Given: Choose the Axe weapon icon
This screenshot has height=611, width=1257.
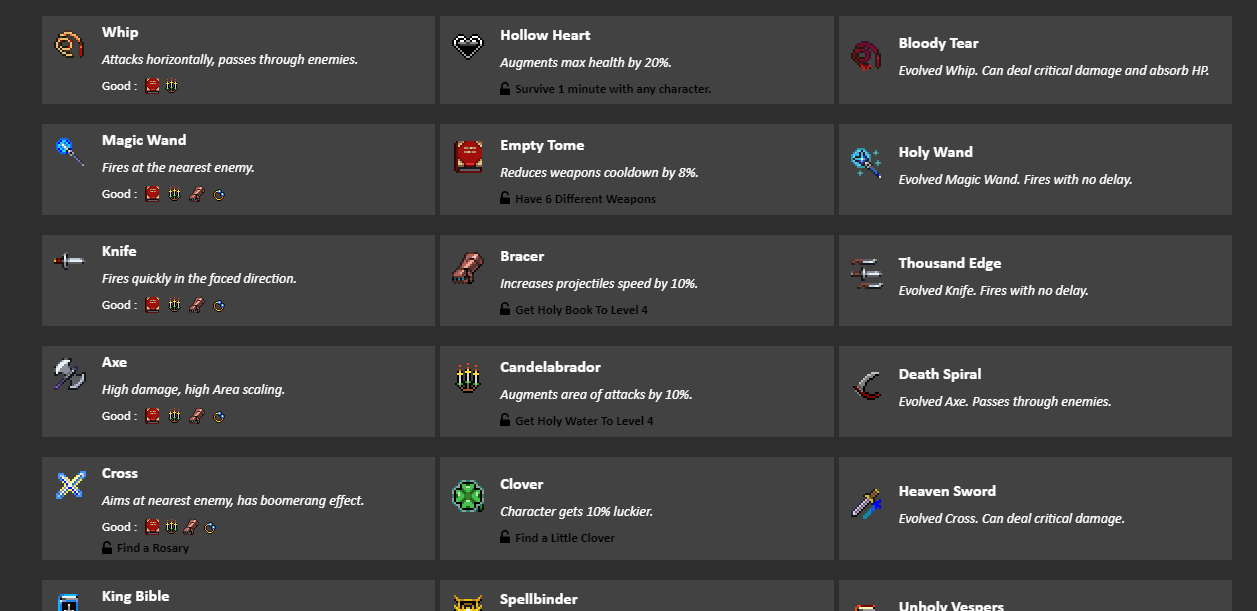Looking at the screenshot, I should (69, 374).
